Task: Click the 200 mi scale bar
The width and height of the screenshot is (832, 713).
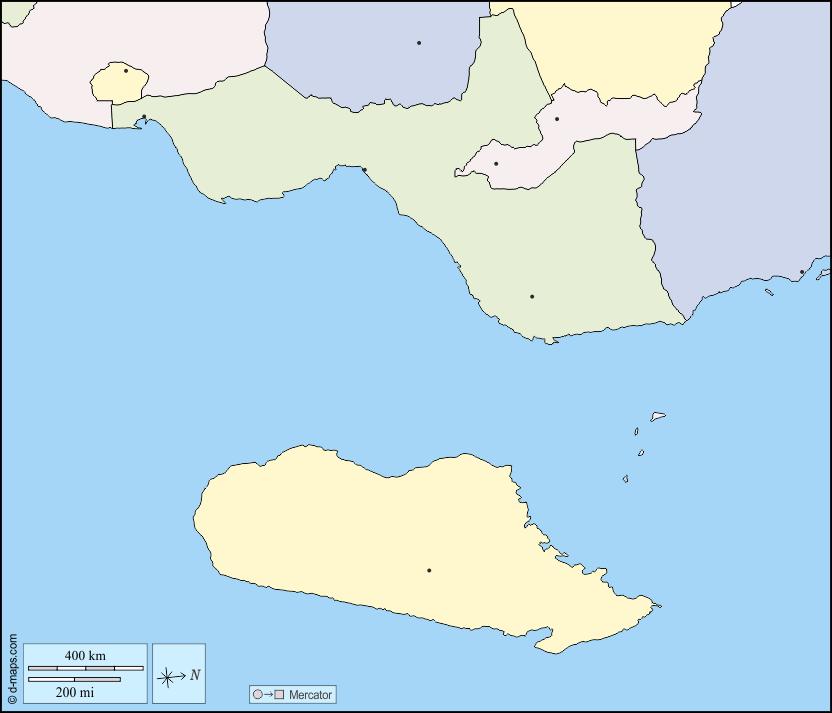Action: [74, 680]
